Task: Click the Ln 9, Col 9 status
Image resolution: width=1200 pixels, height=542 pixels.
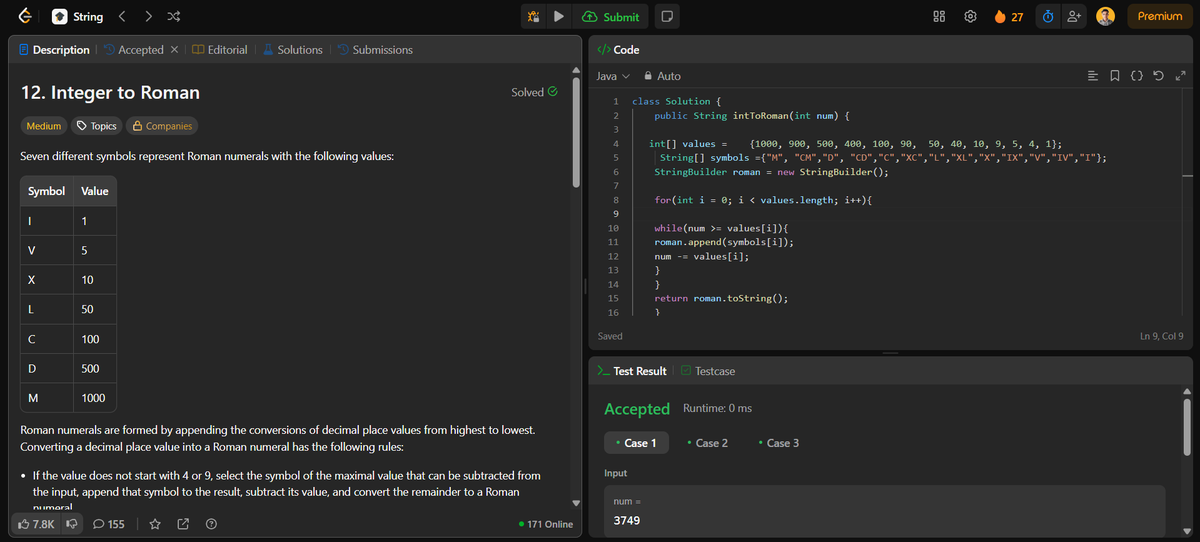Action: (1161, 336)
